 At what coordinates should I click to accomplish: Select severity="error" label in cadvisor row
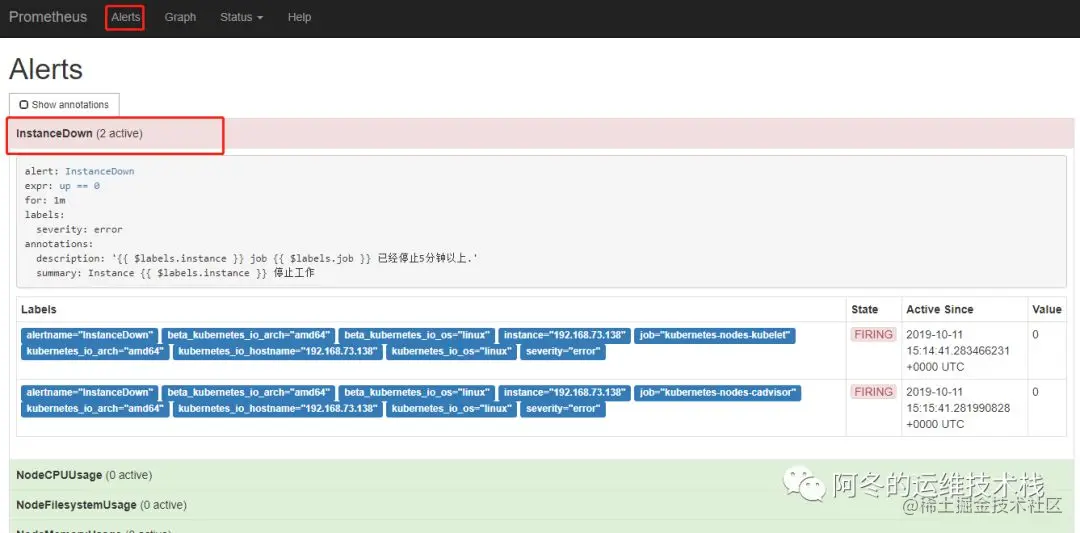(x=563, y=409)
